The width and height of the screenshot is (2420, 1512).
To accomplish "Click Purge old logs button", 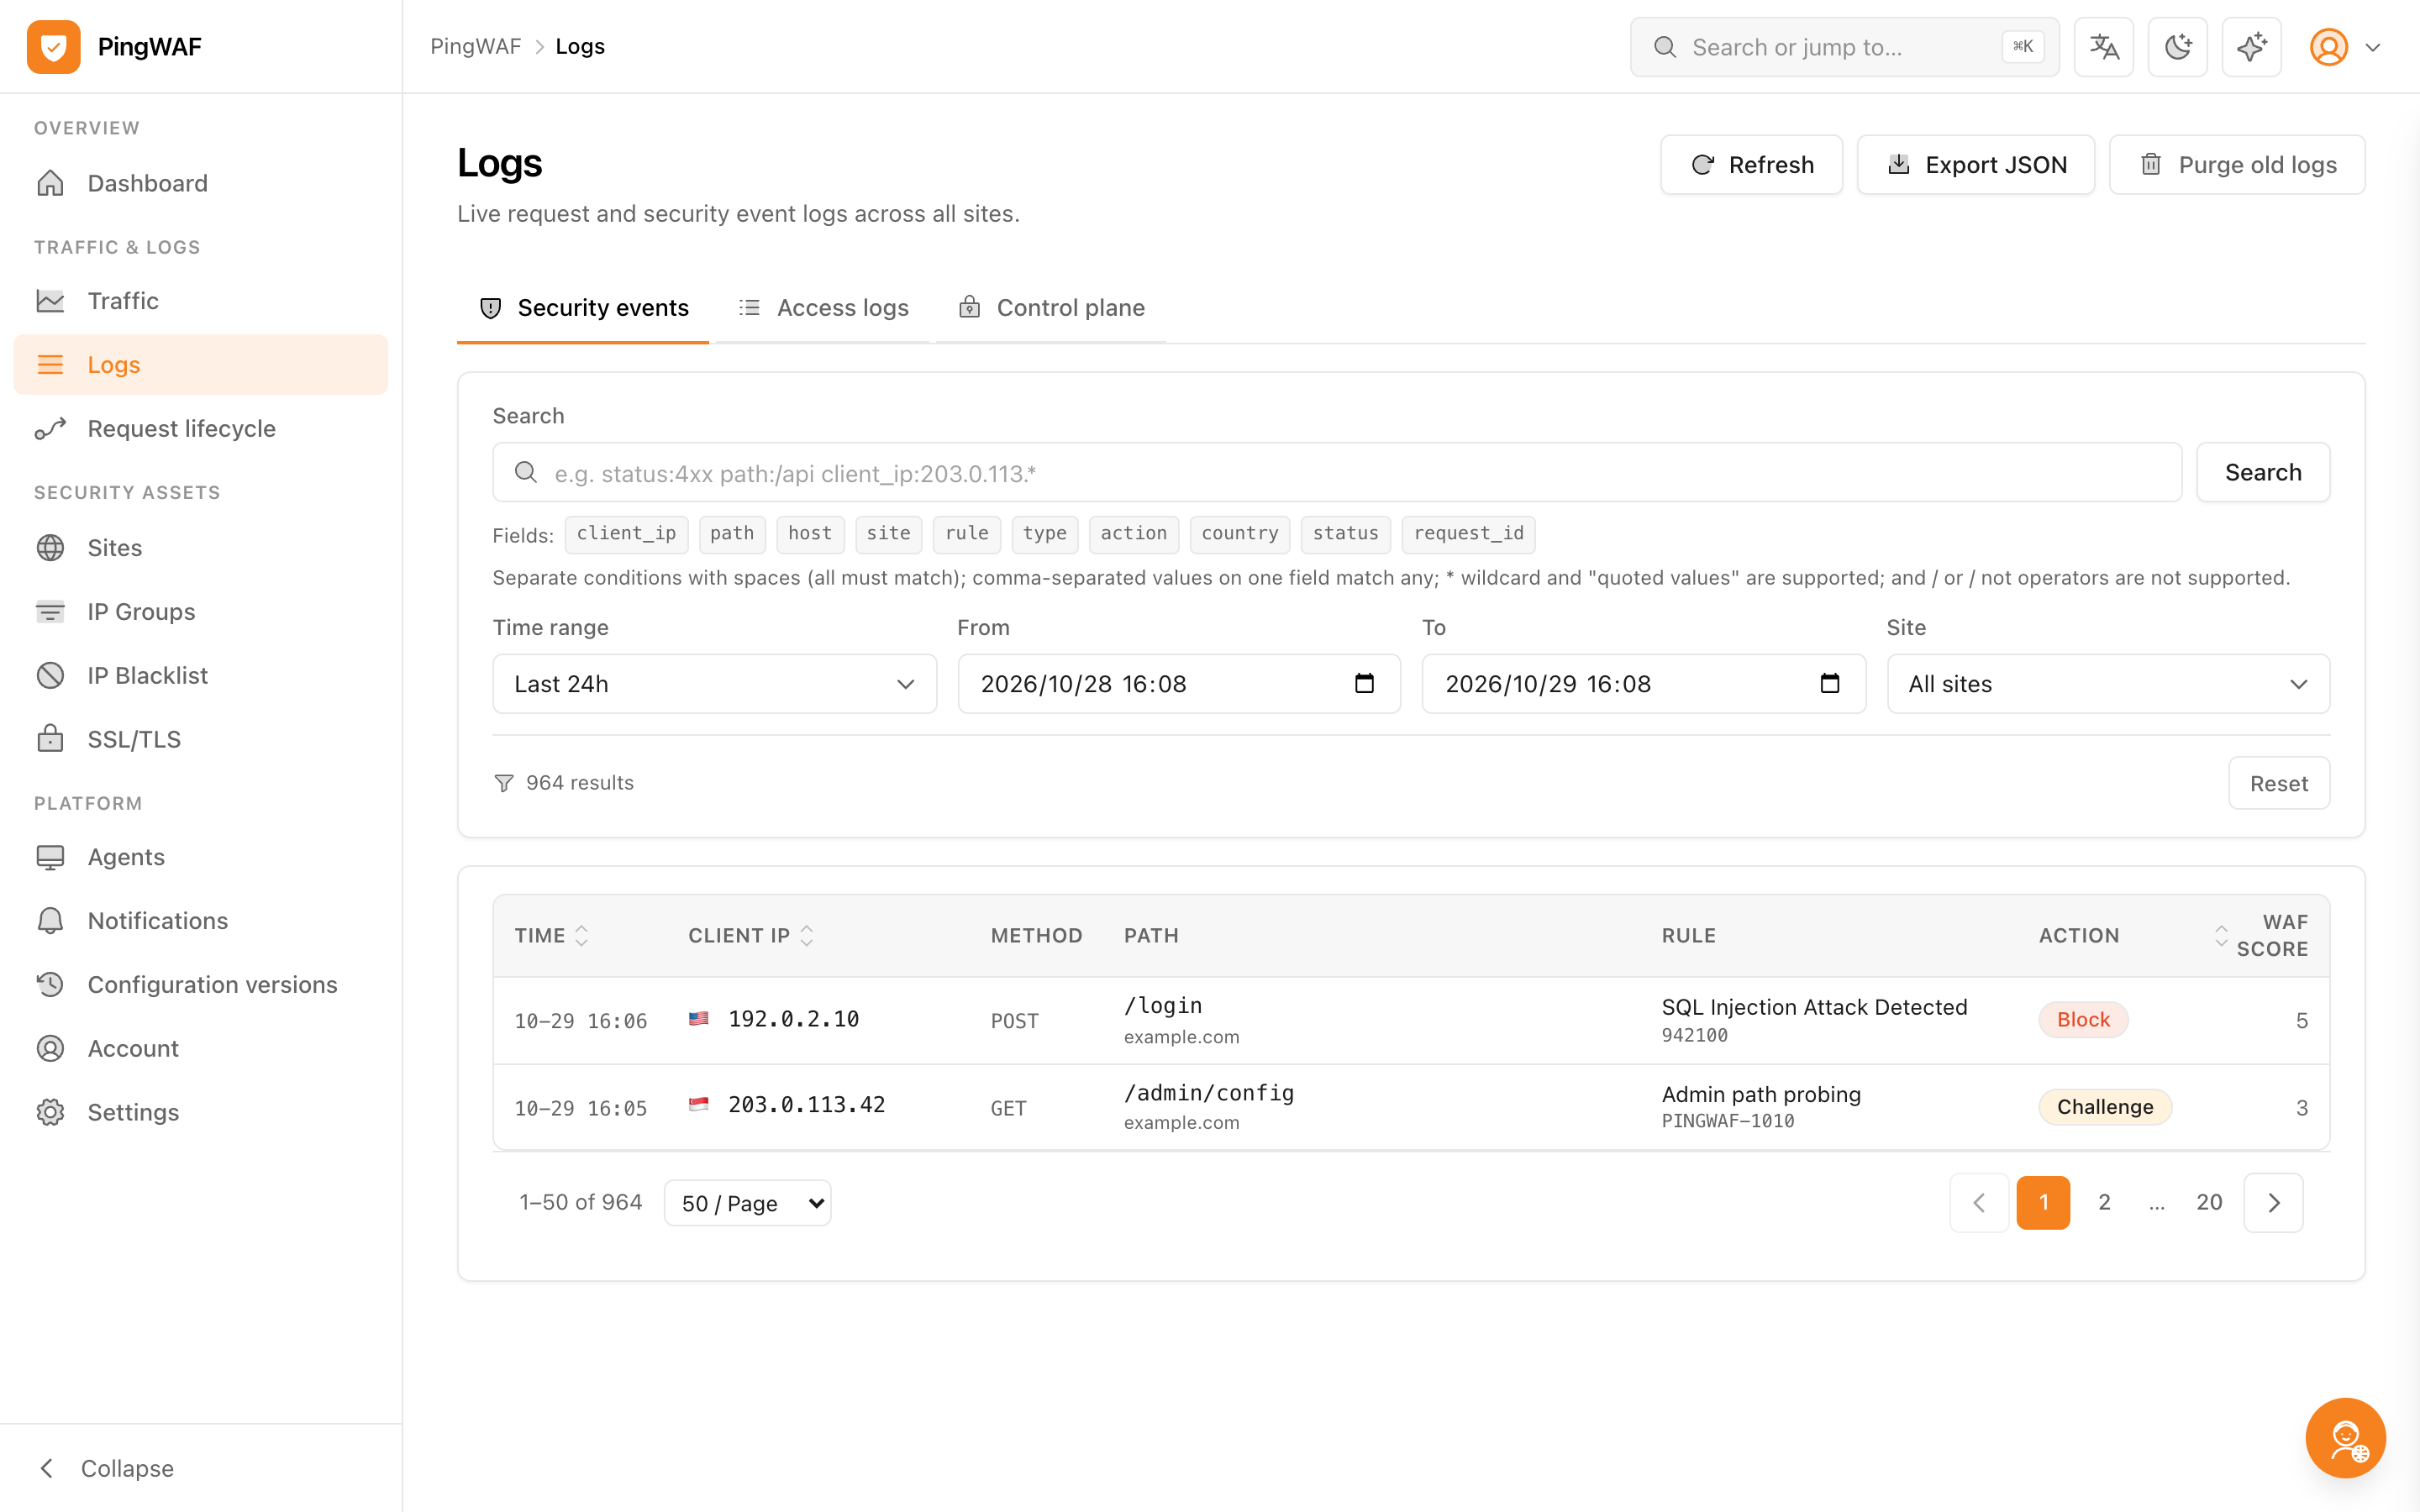I will (x=2237, y=165).
